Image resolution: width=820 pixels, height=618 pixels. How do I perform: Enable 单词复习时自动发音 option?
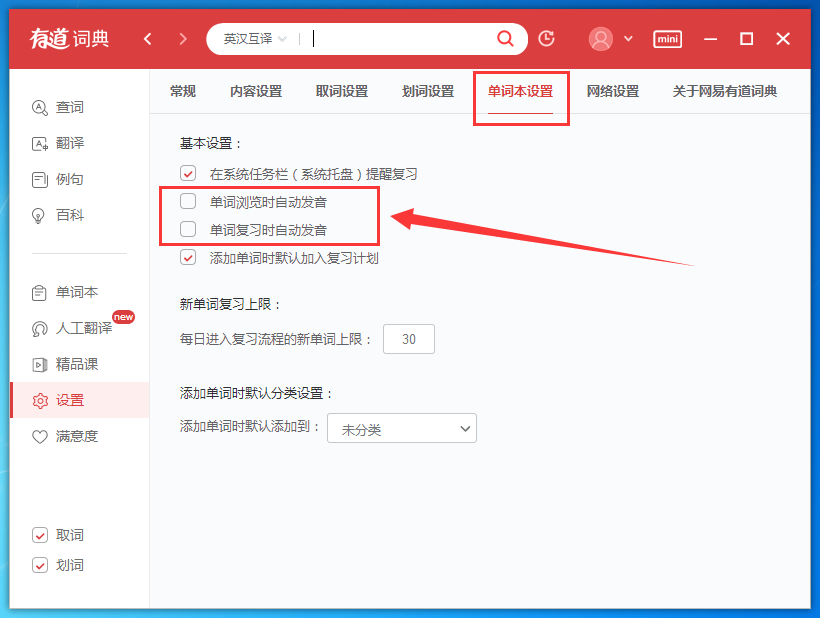tap(187, 229)
